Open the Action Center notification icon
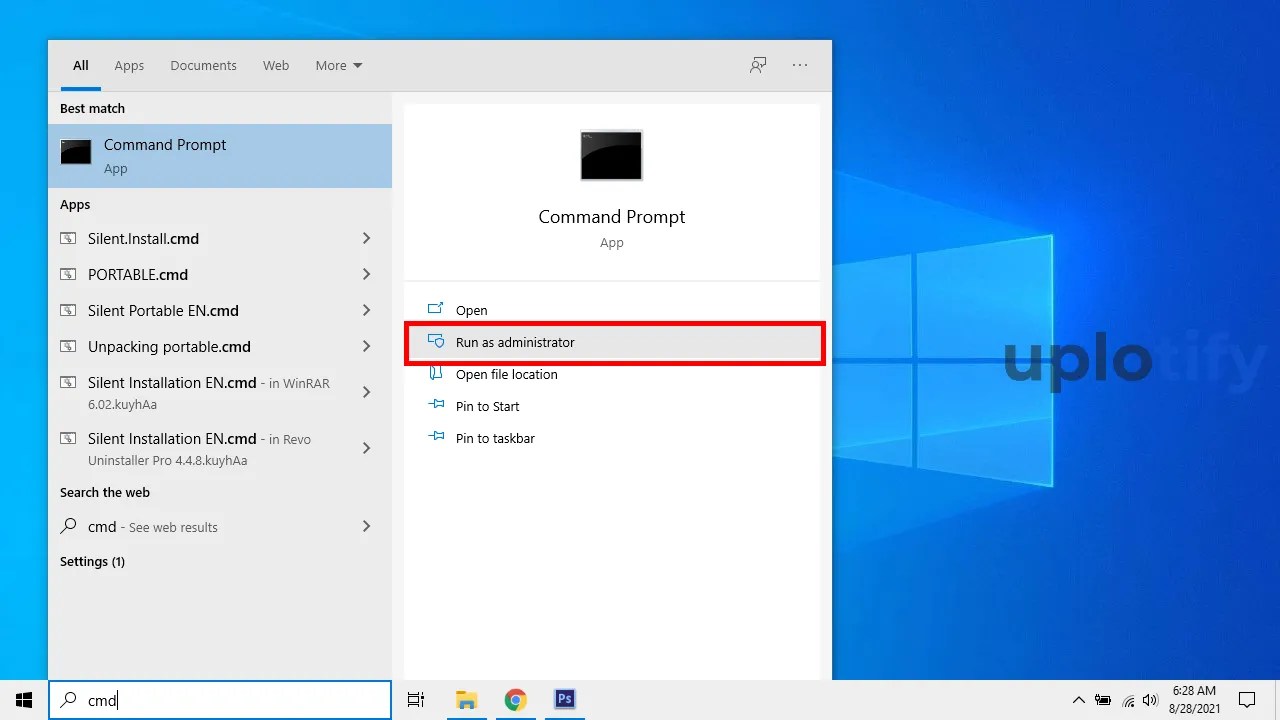This screenshot has height=720, width=1280. (1248, 700)
